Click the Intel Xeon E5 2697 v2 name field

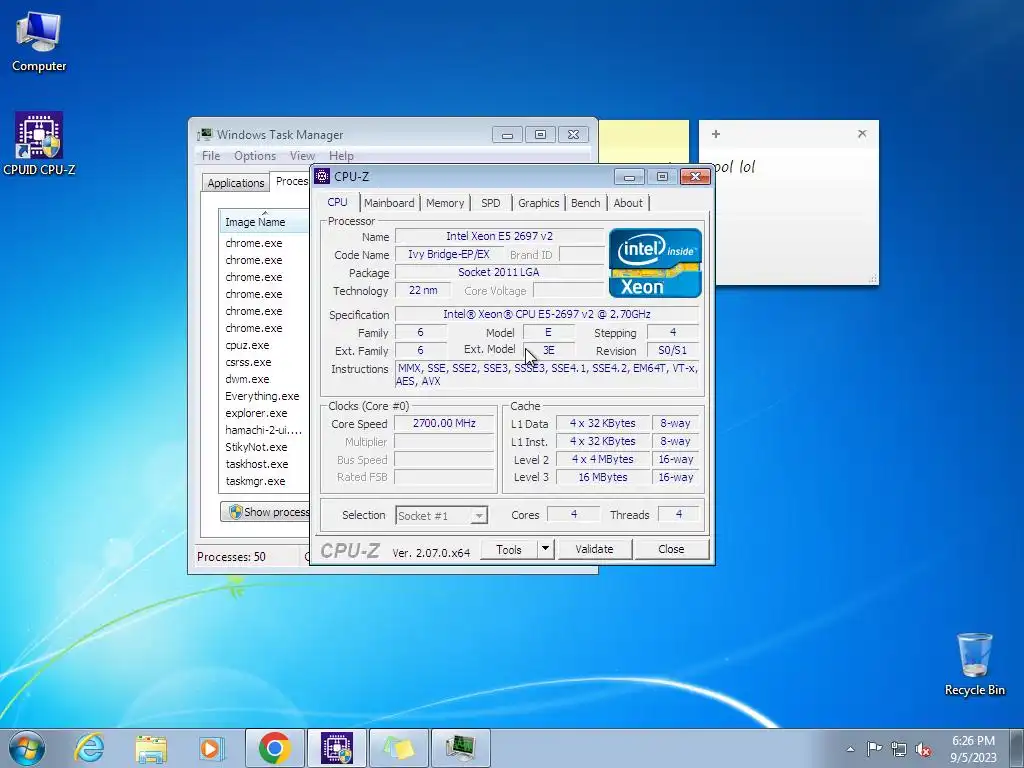point(500,236)
